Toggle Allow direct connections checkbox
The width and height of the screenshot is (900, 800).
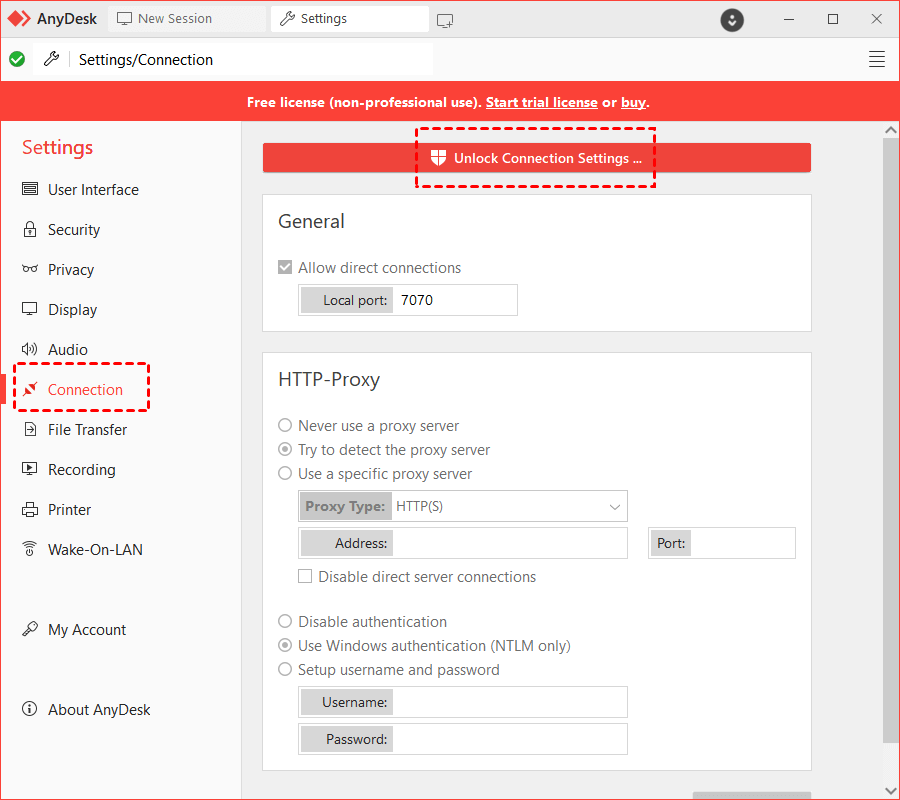(x=285, y=267)
